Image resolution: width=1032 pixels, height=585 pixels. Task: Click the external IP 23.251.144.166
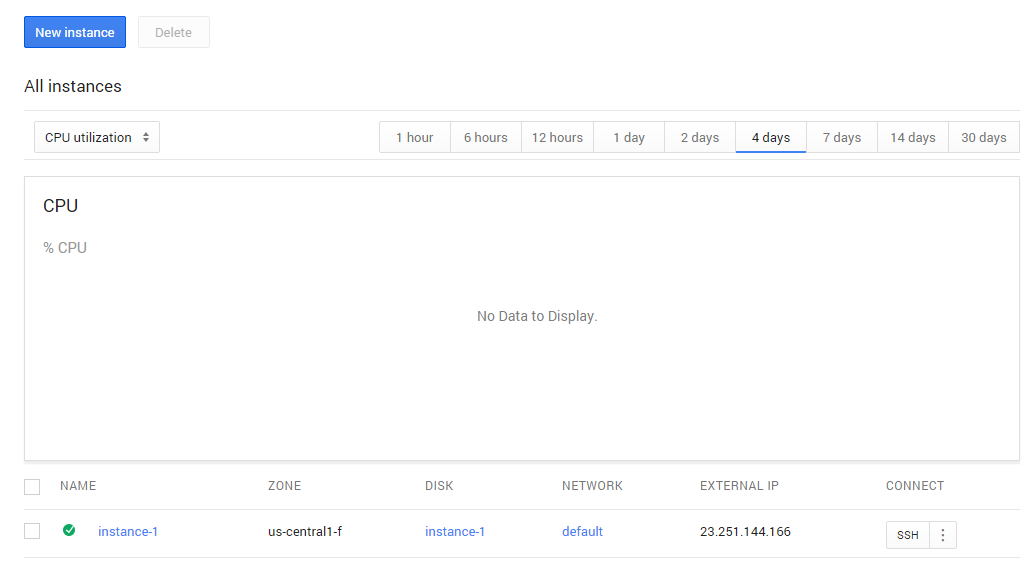point(745,532)
